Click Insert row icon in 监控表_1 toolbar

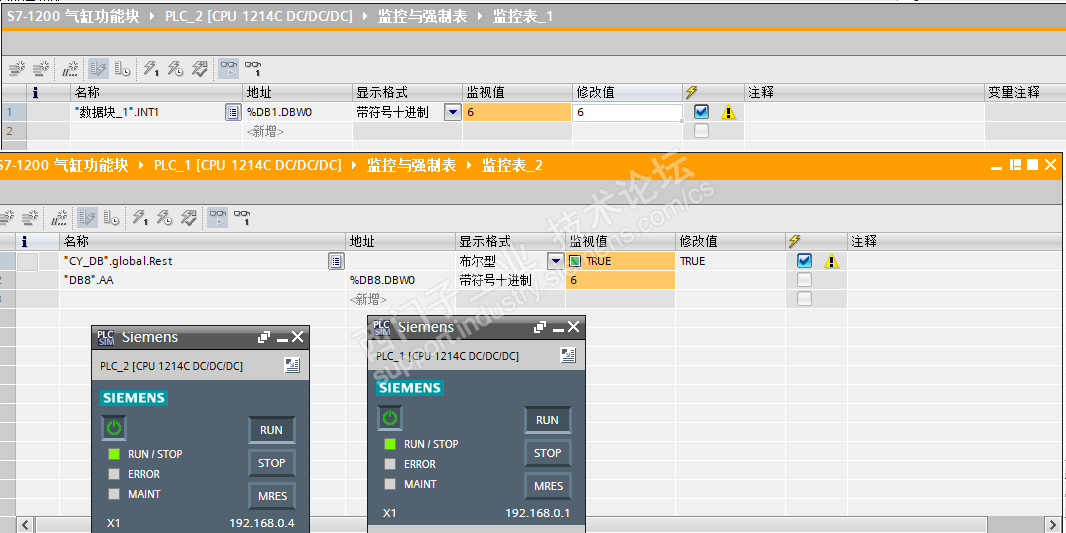[16, 69]
